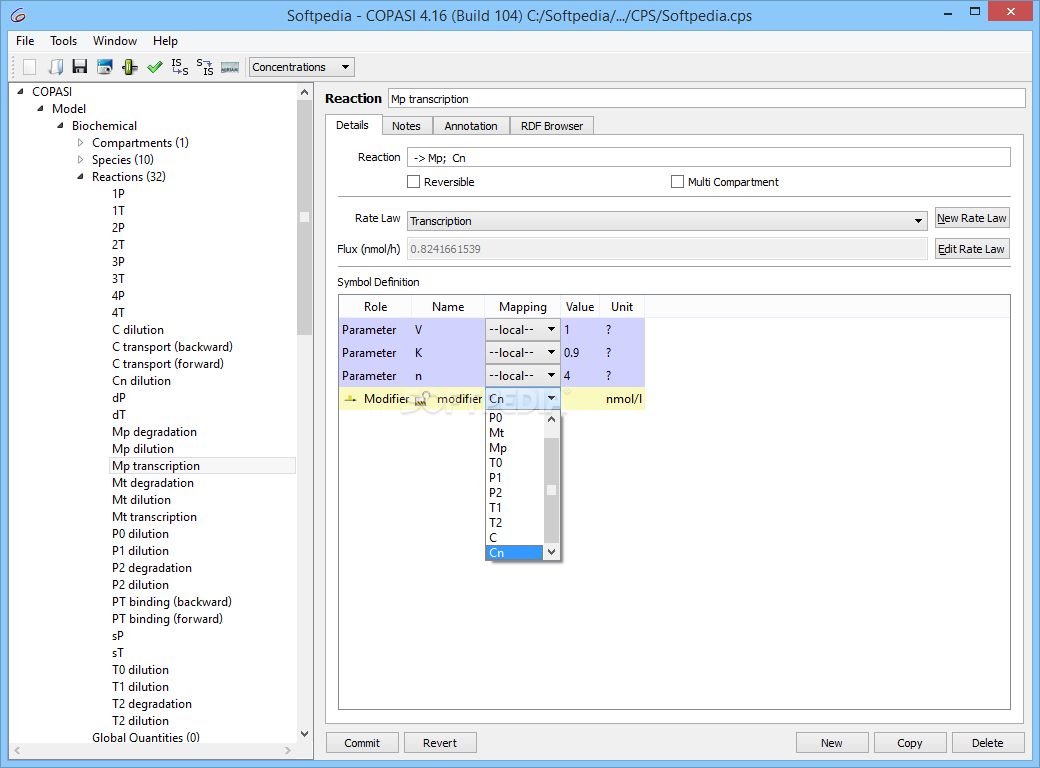Image resolution: width=1040 pixels, height=768 pixels.
Task: Click the Reaction name field 'Mp transcription'
Action: pyautogui.click(x=706, y=99)
